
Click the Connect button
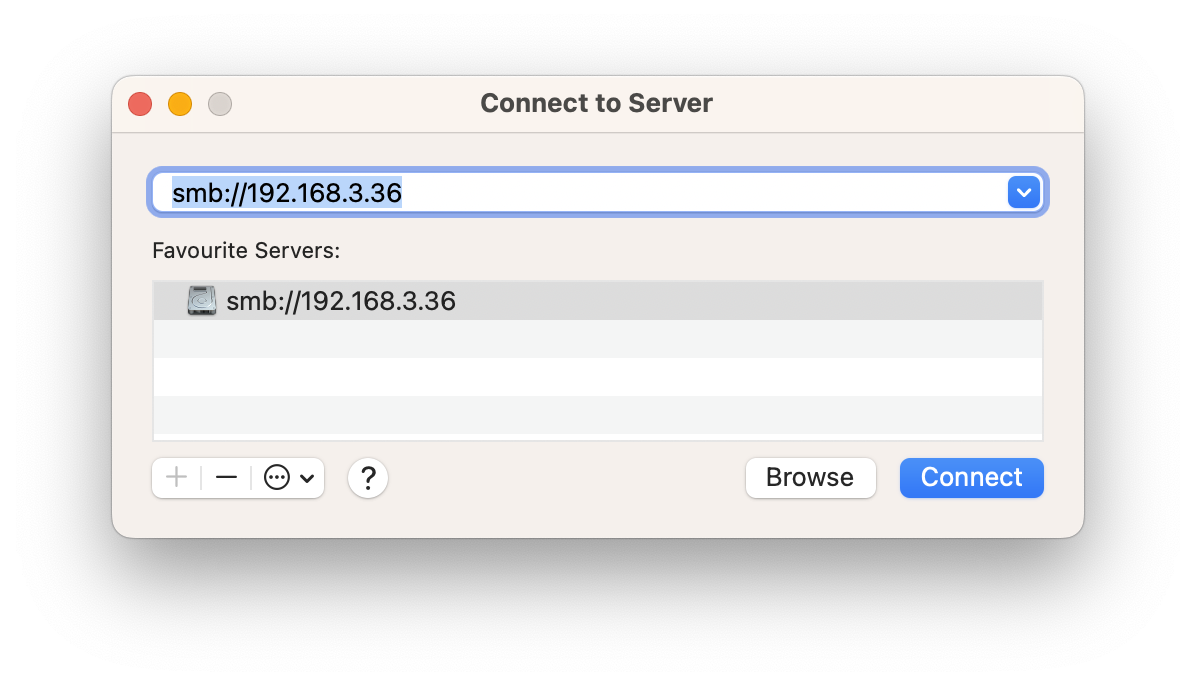971,478
